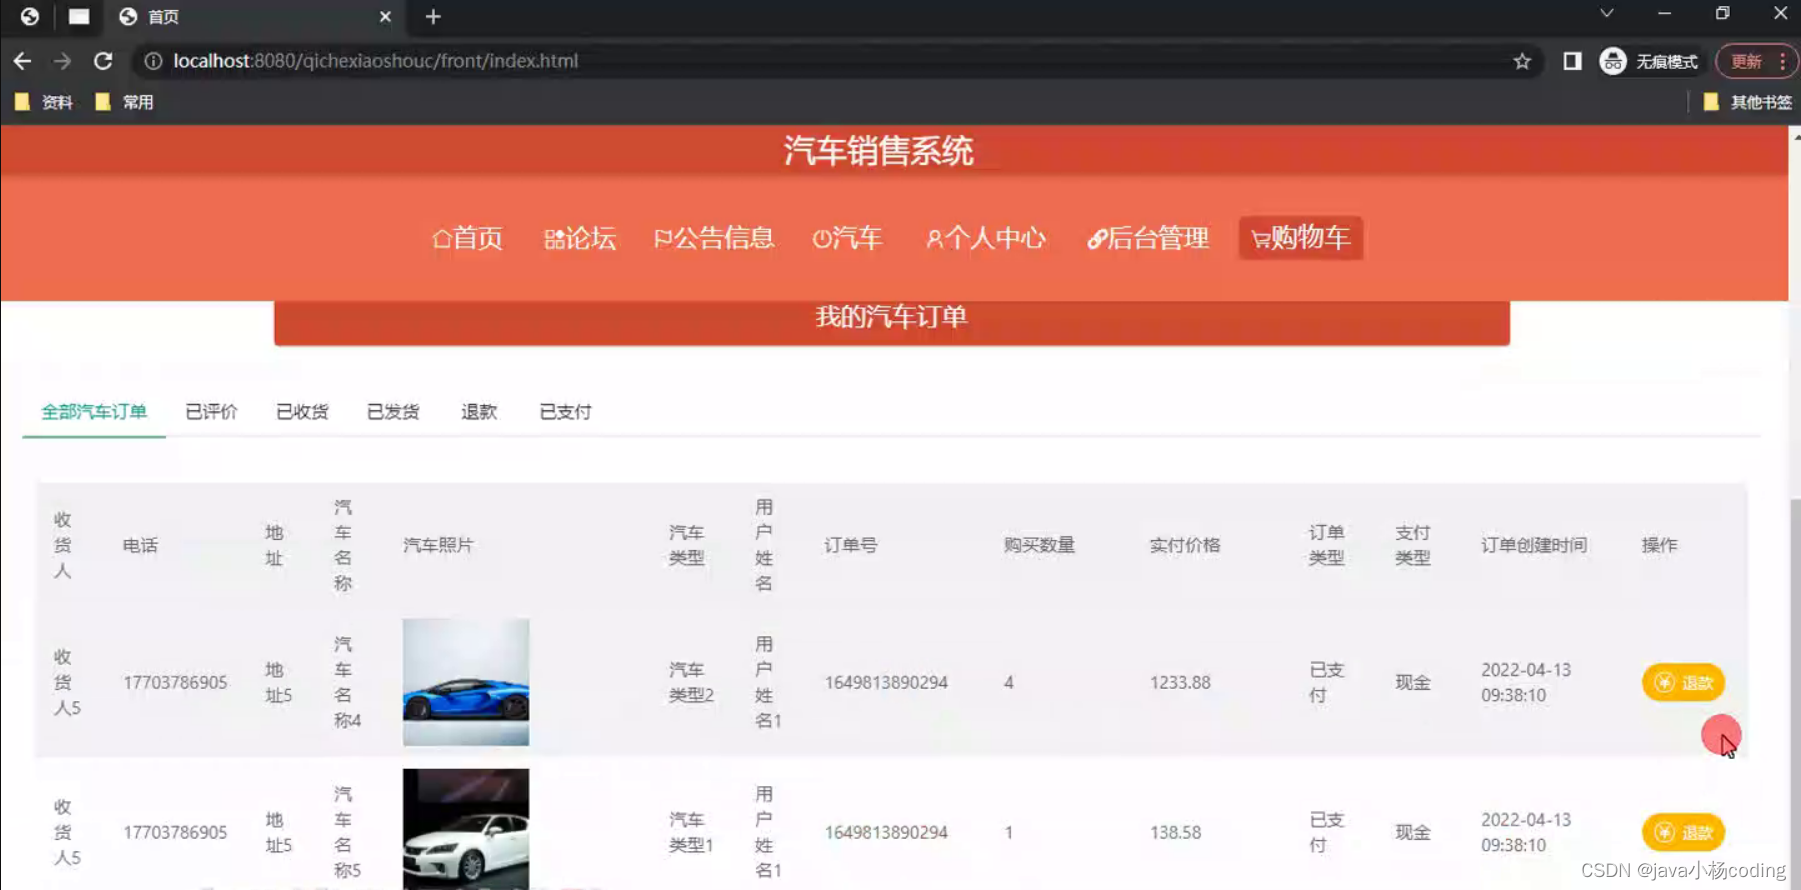This screenshot has width=1801, height=890.
Task: Click 汽车类型2 cell in first row
Action: pos(691,682)
